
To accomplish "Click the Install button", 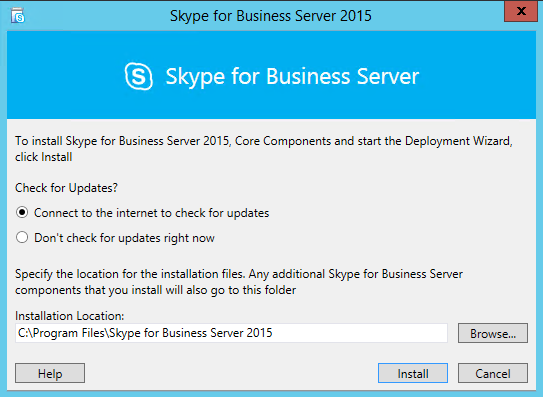I will click(413, 373).
